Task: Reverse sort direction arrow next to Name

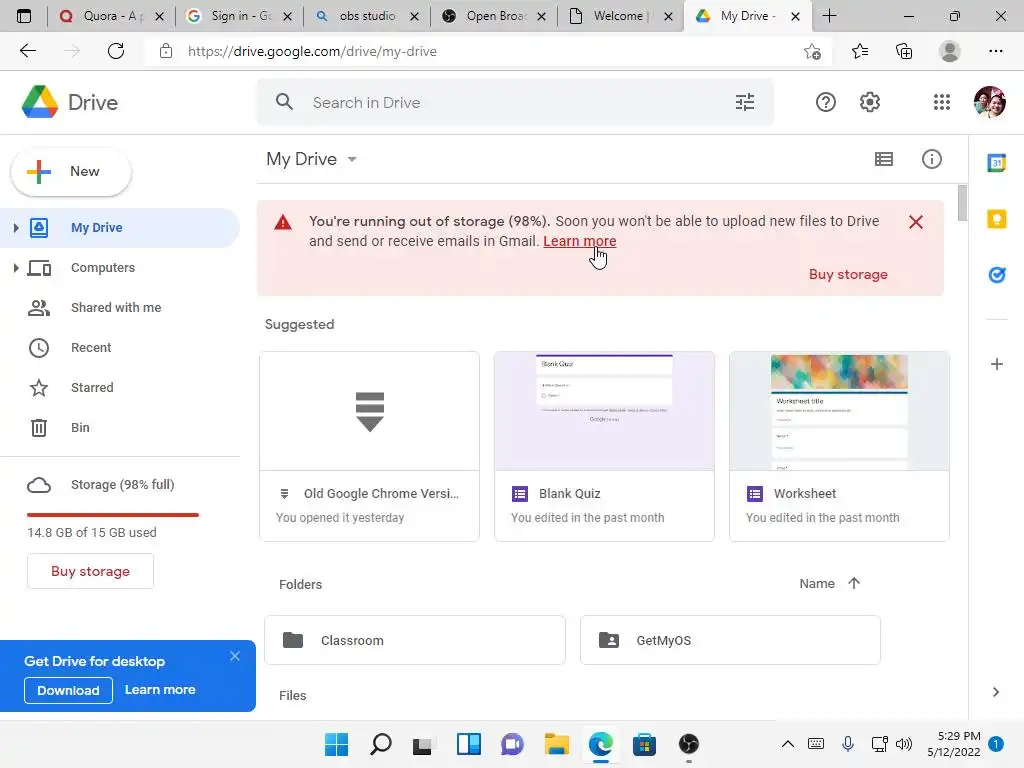Action: point(854,583)
